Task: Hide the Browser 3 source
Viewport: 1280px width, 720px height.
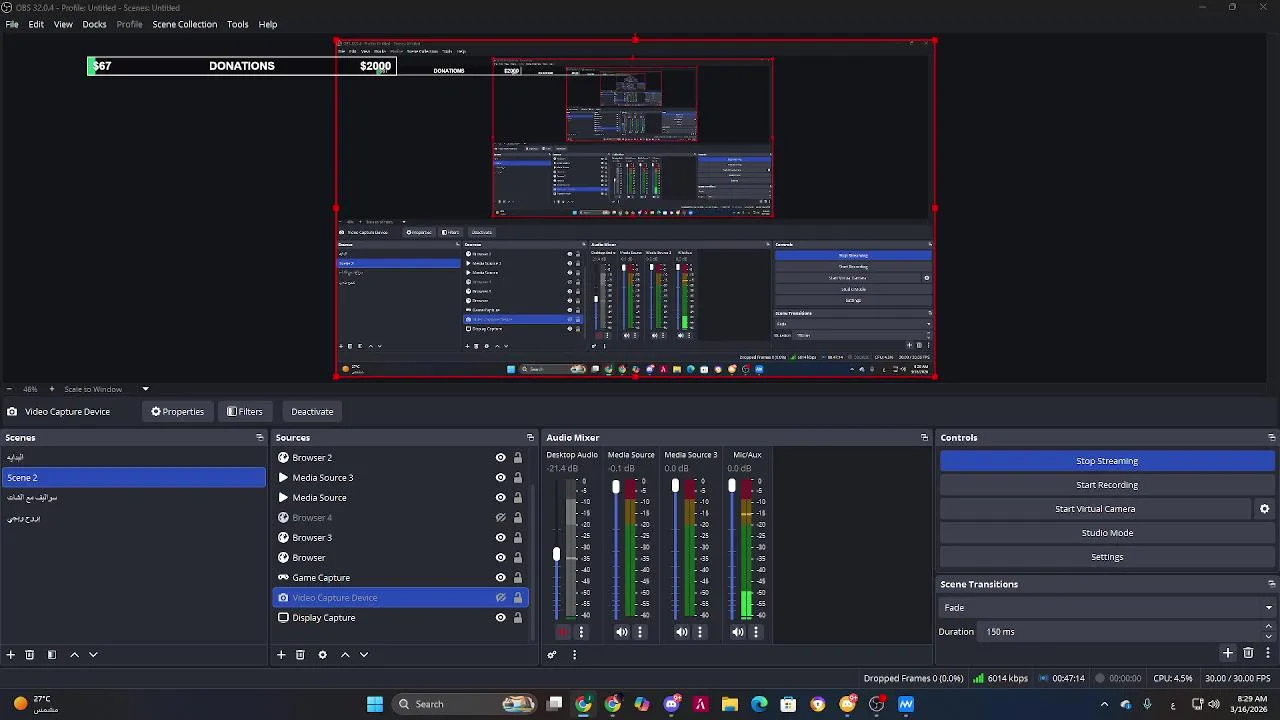Action: click(500, 538)
